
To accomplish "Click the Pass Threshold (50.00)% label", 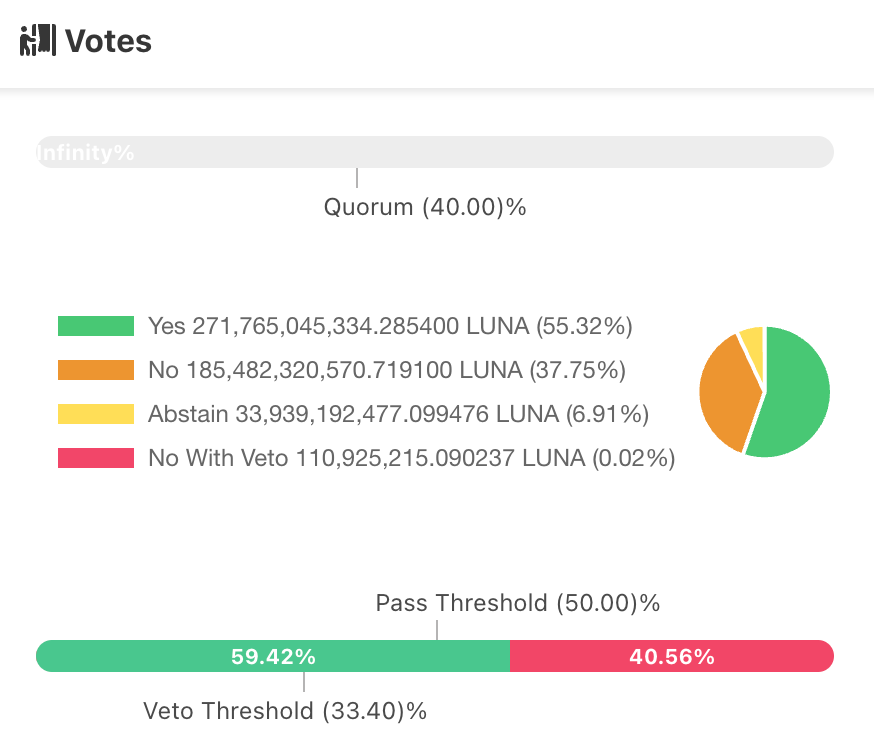I will coord(517,603).
